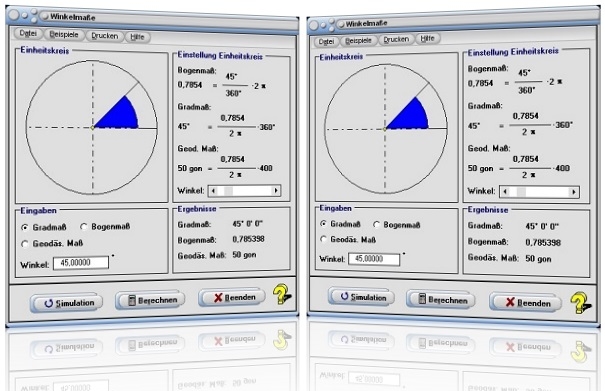
Task: Click Simulation button in left window
Action: point(67,303)
